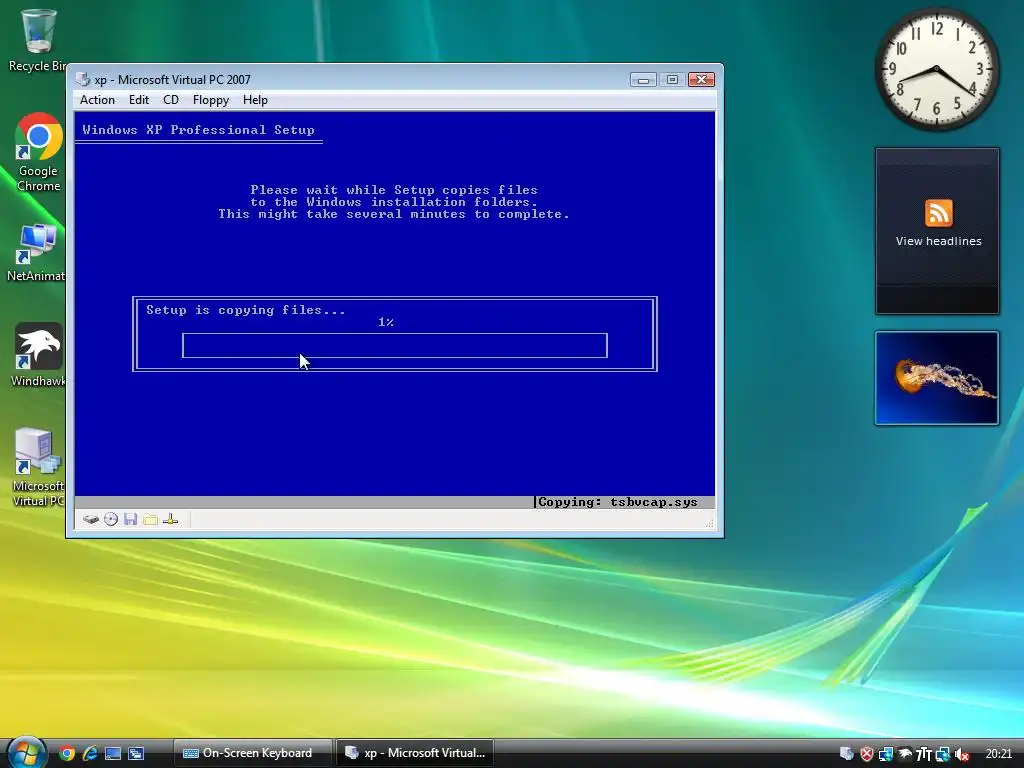
Task: Minimize the xp Virtual PC window
Action: coord(643,80)
